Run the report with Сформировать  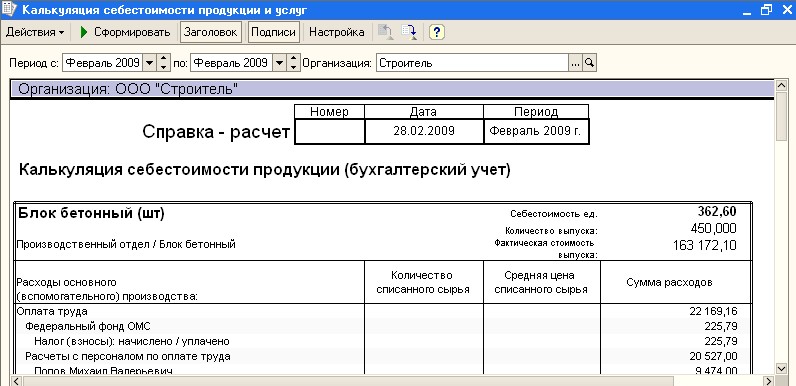pos(125,32)
